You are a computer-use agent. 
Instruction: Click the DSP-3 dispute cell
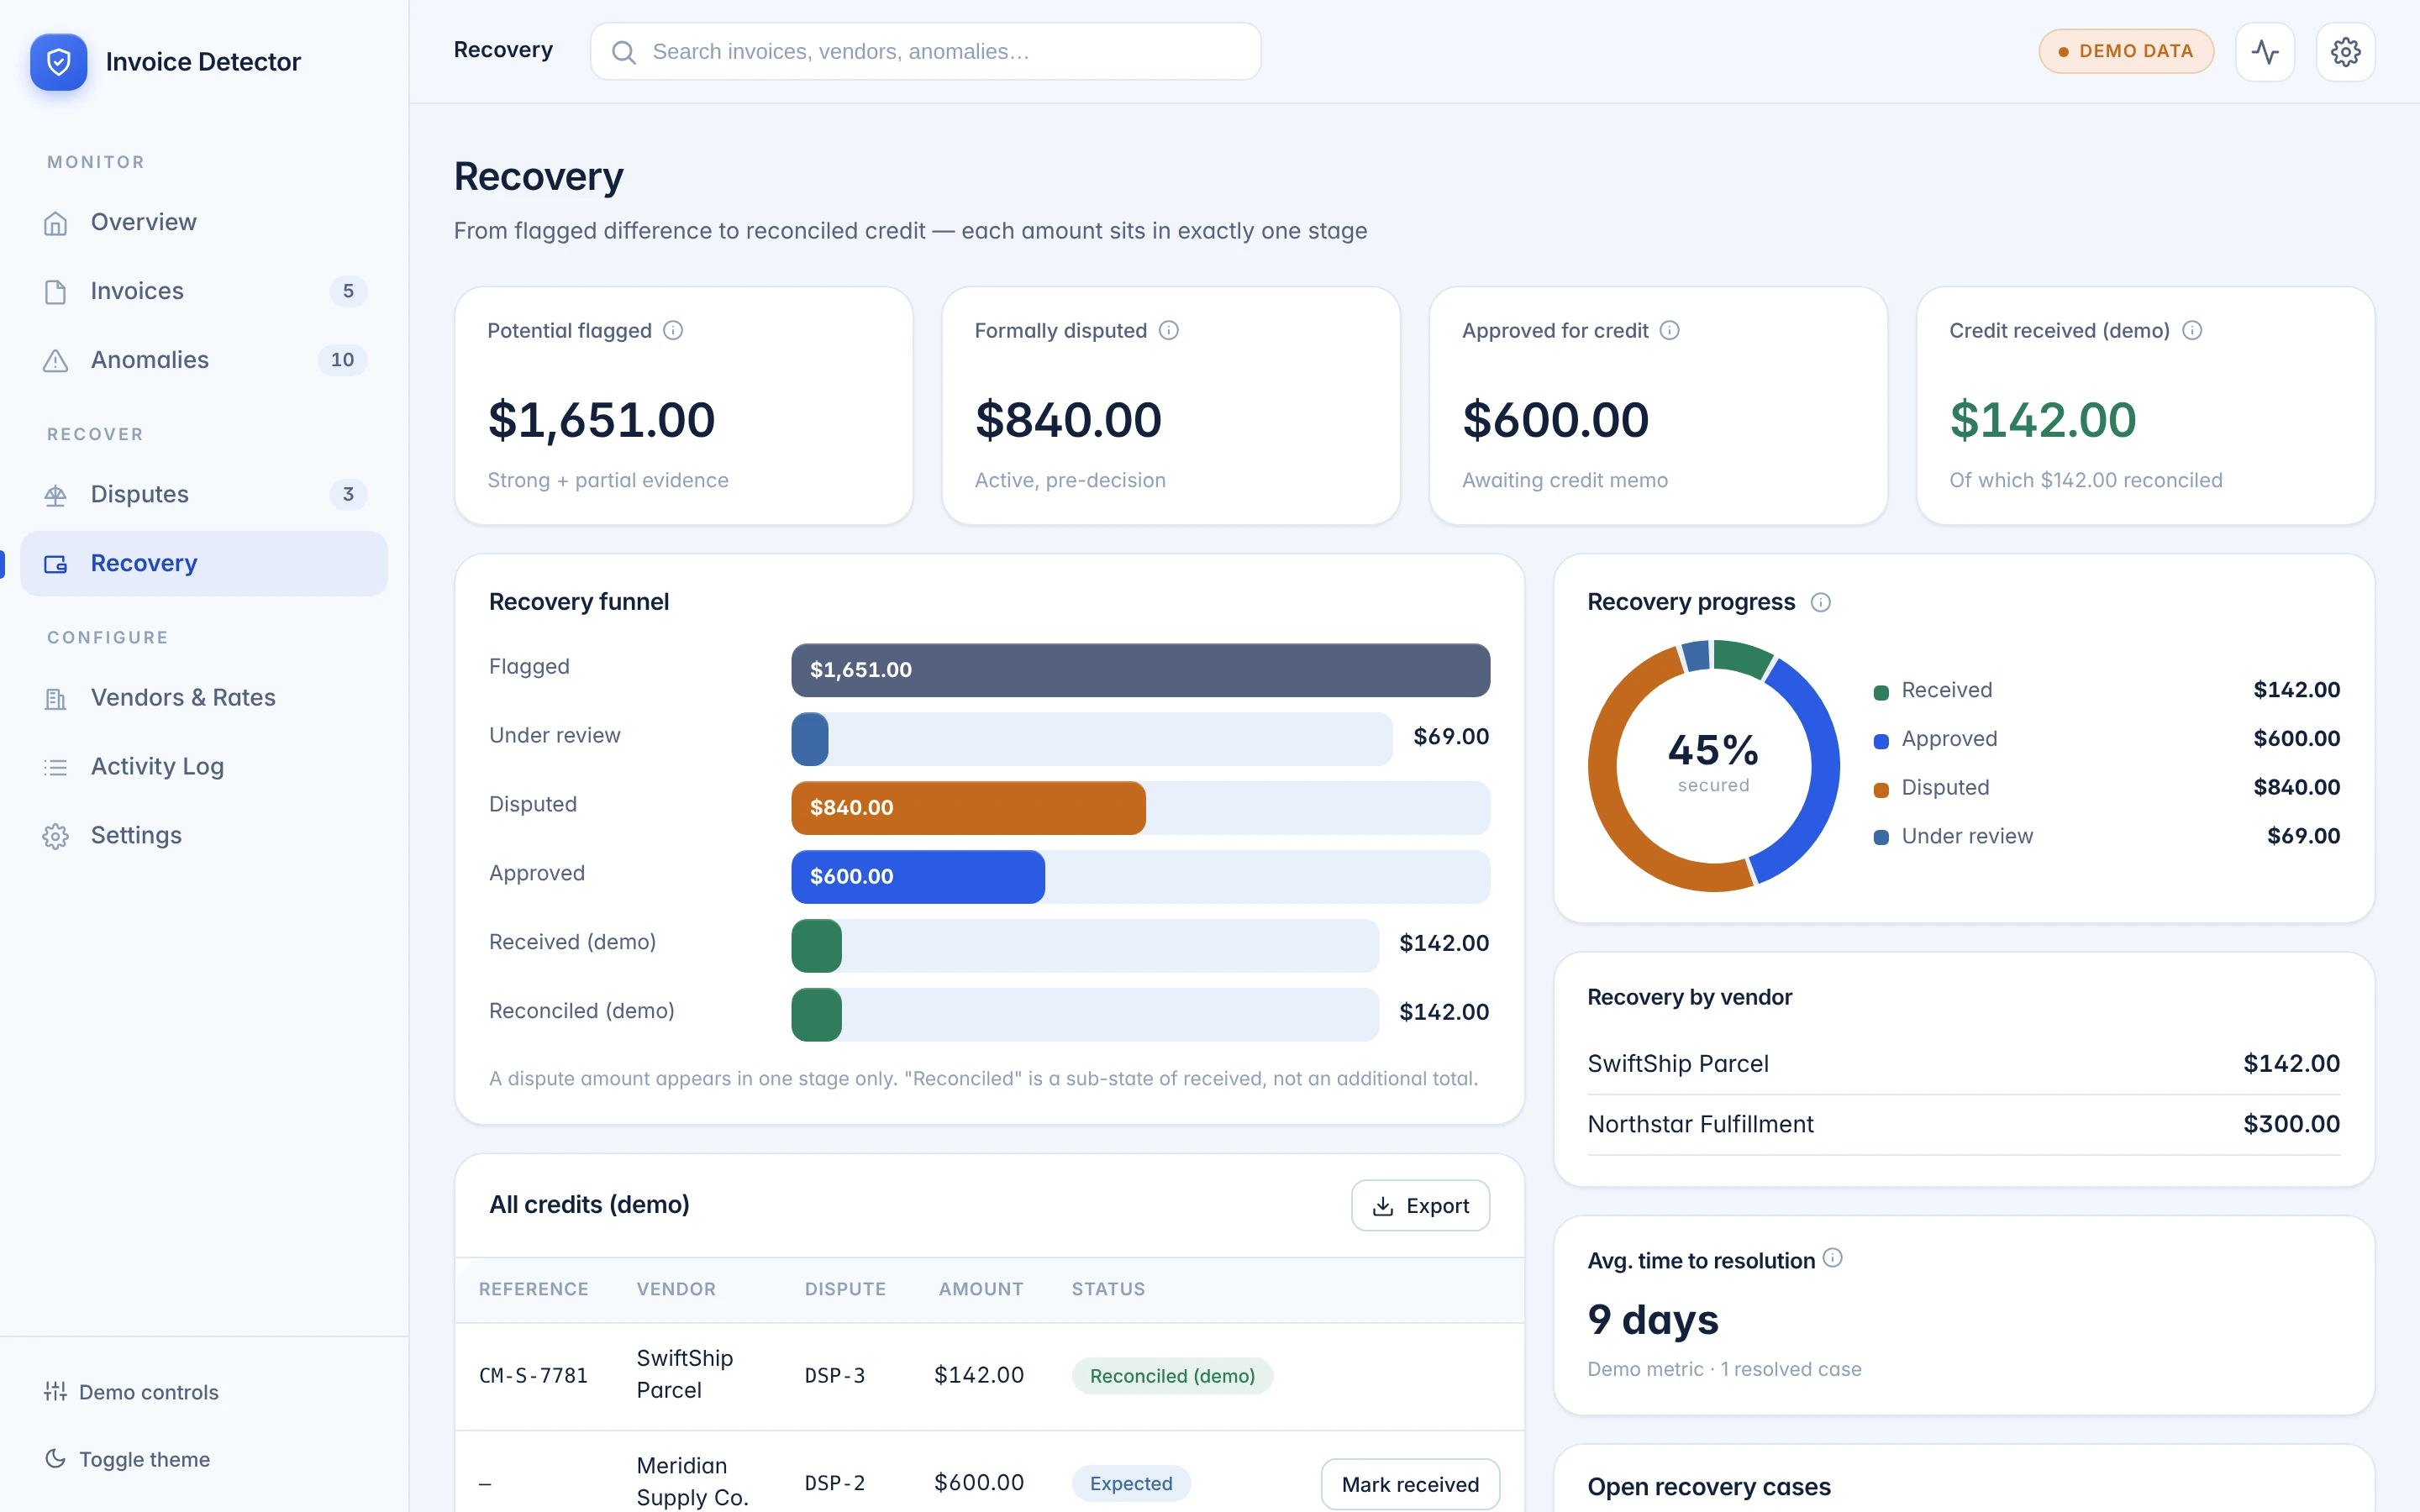835,1376
